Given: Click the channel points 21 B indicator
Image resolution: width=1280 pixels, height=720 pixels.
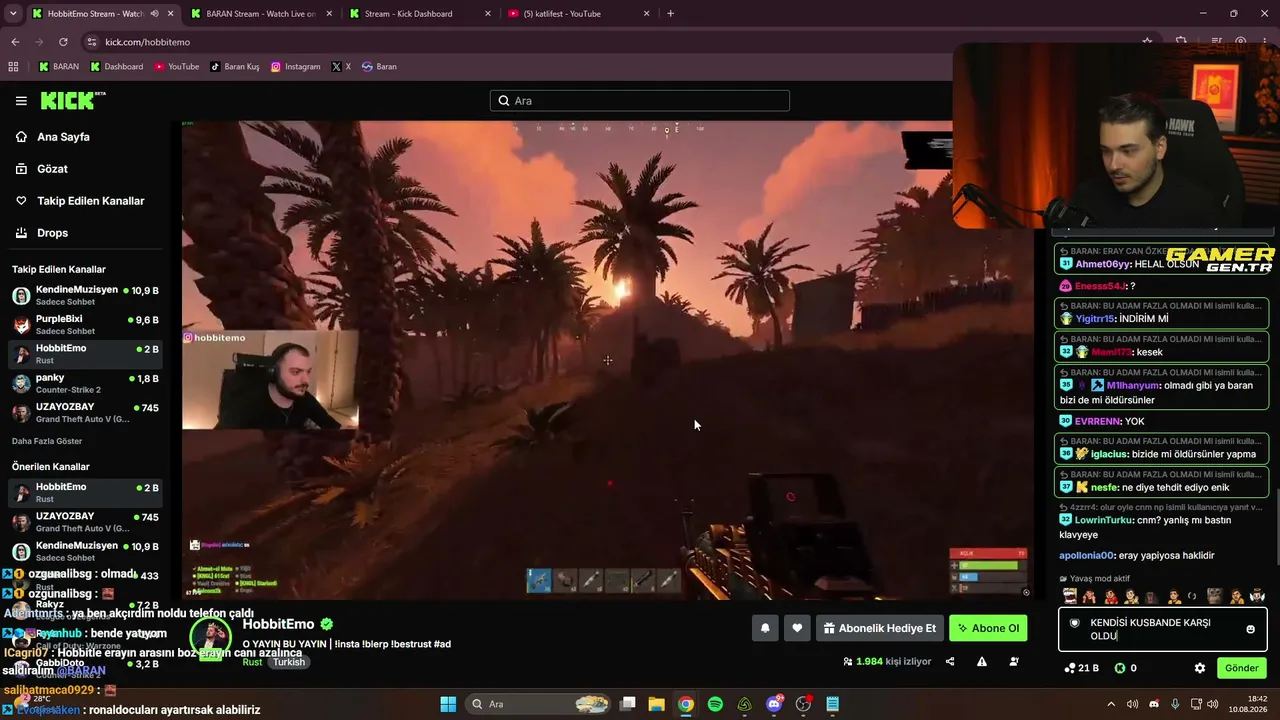Looking at the screenshot, I should [1083, 668].
